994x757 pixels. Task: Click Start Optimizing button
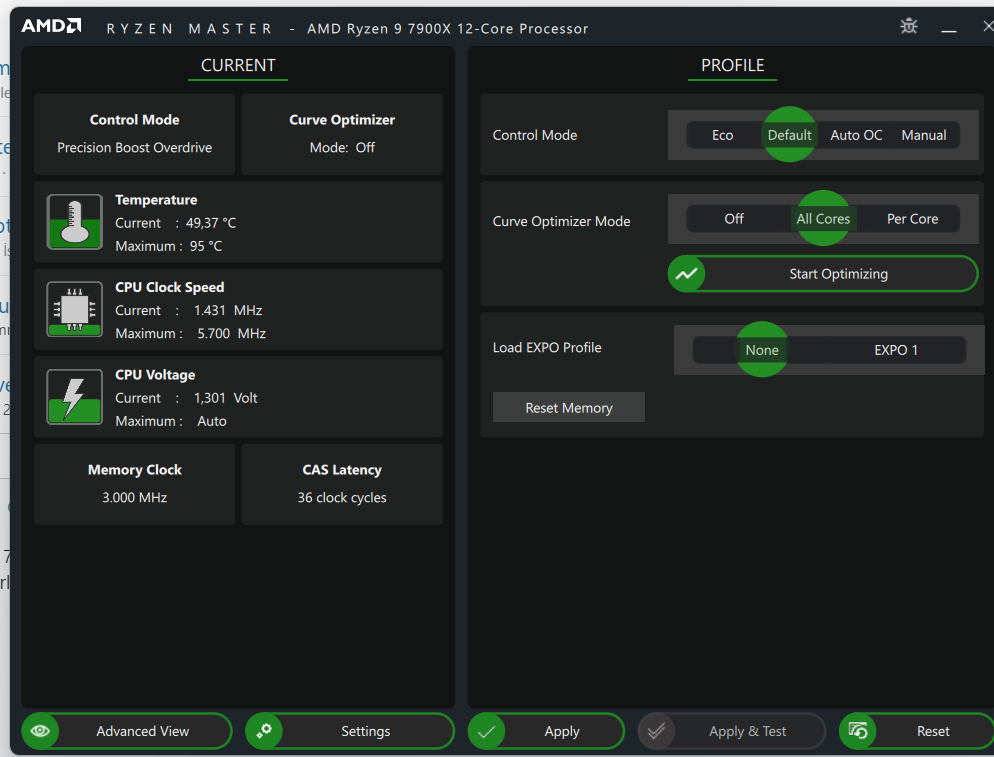click(823, 274)
